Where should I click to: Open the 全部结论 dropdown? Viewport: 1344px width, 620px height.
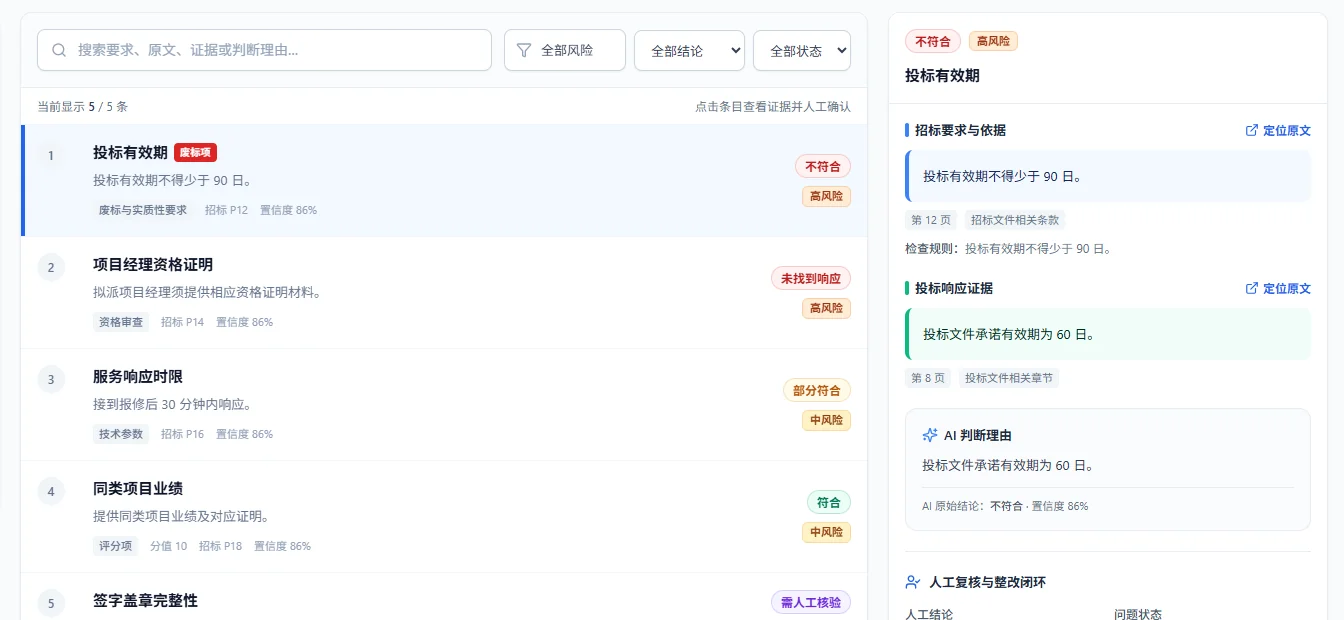[689, 50]
